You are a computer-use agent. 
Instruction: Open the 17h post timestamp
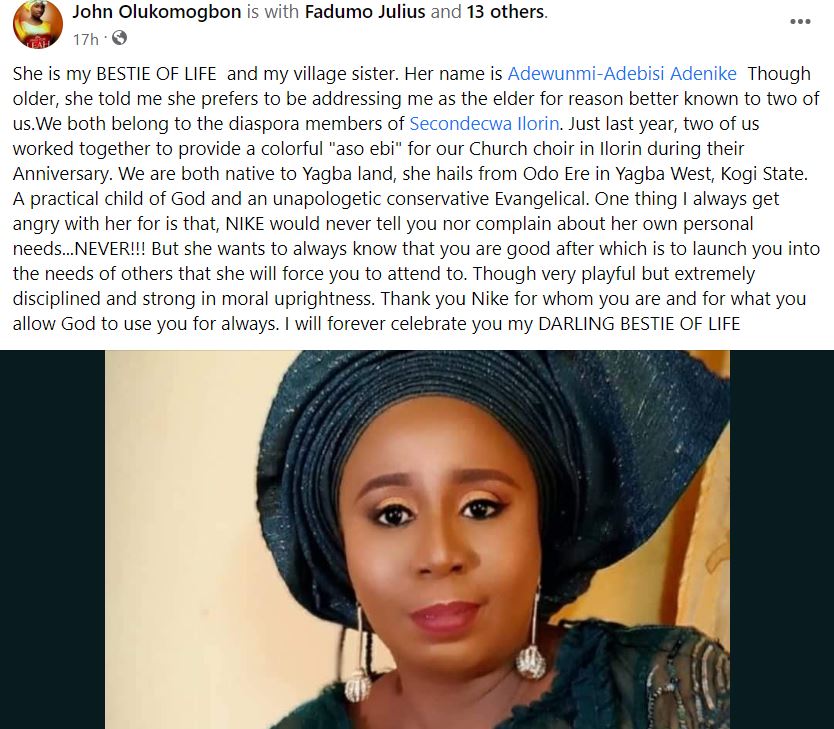(x=86, y=39)
